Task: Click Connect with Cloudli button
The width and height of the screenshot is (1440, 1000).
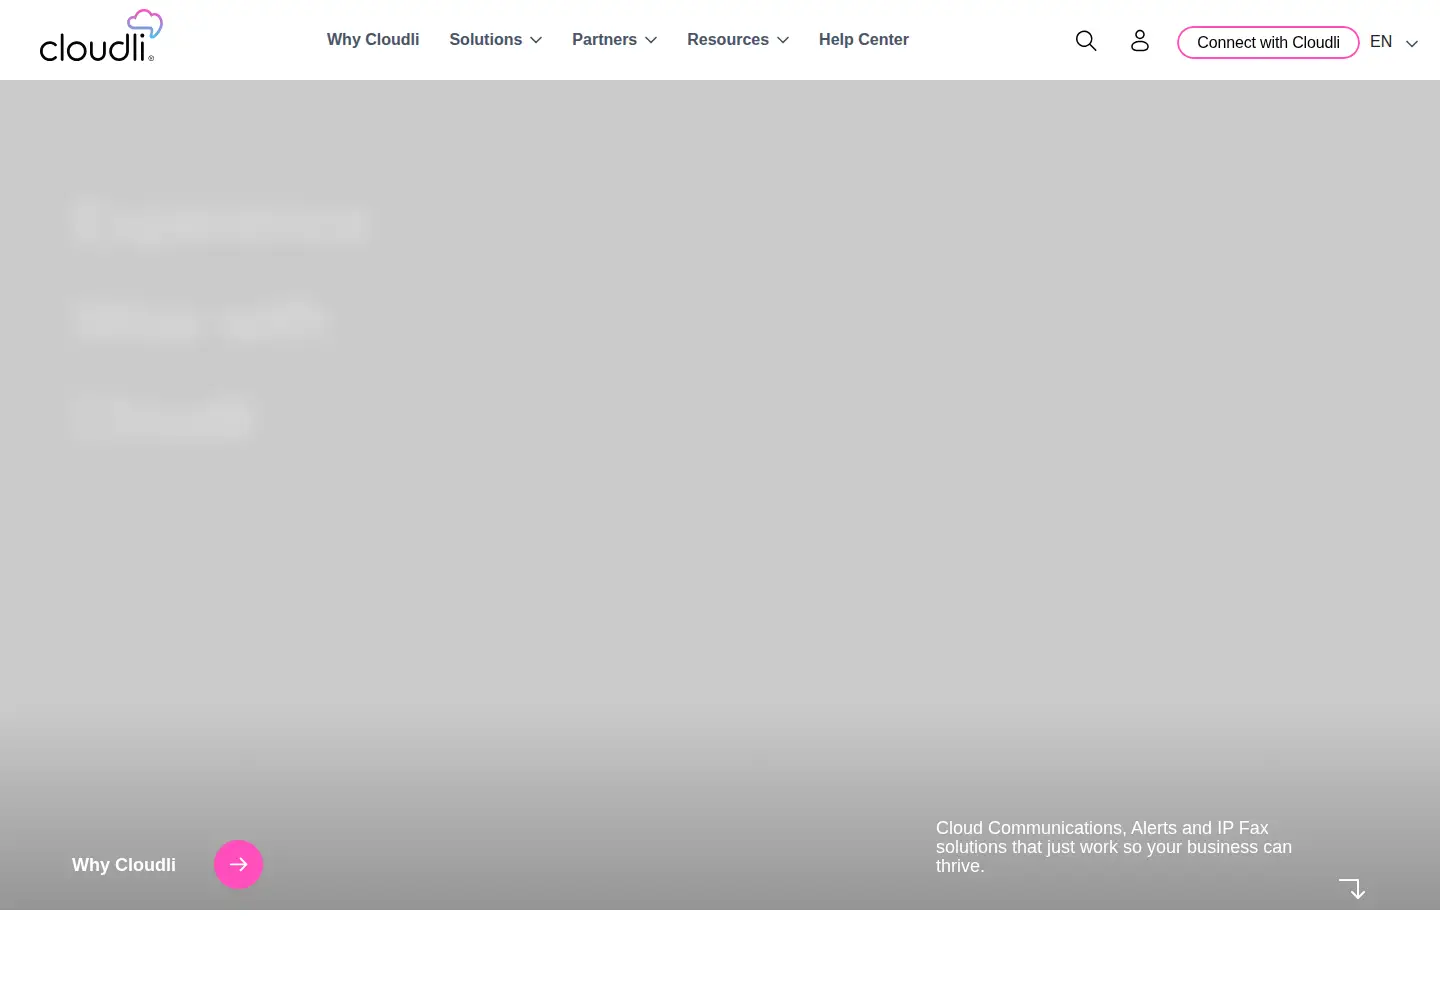Action: click(1268, 42)
